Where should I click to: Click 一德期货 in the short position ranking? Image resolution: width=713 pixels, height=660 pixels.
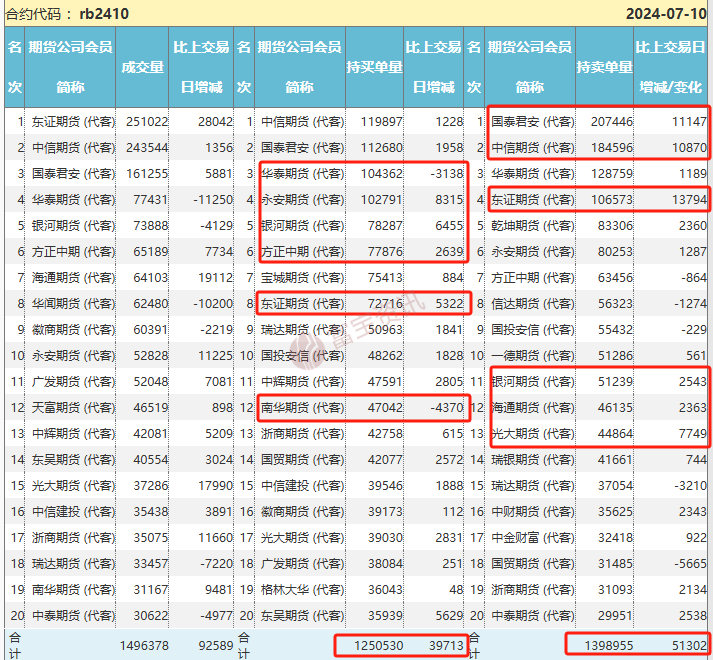pos(532,356)
